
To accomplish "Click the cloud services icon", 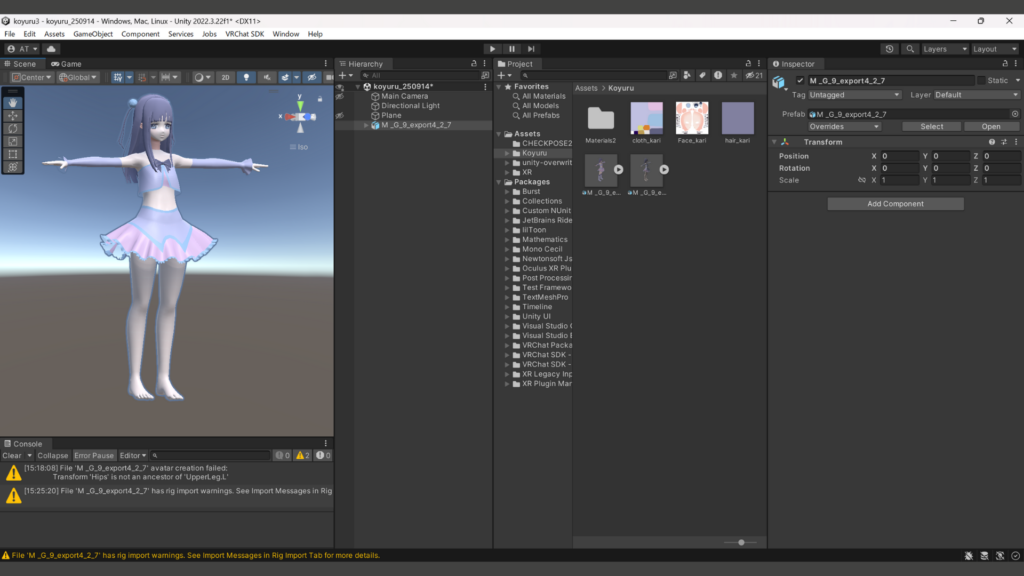I will point(51,49).
